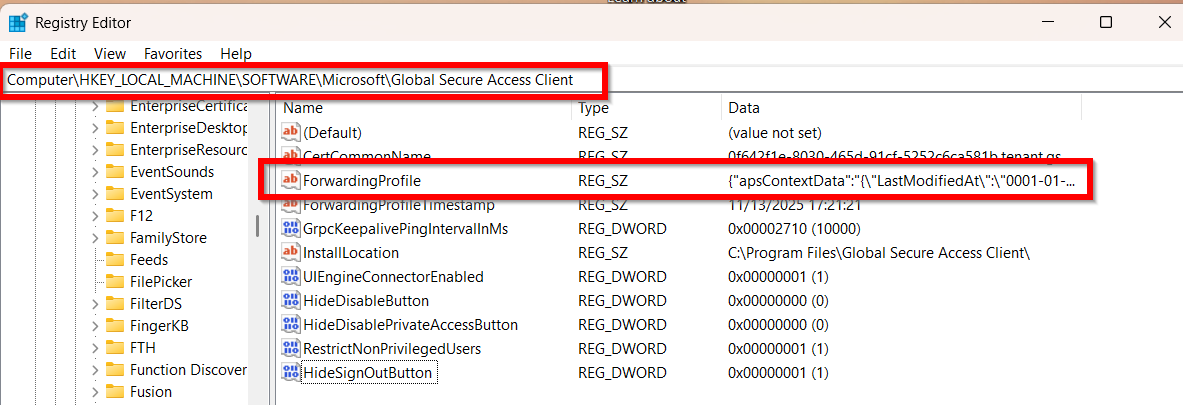
Task: Select the GrpcKeepalivePingIntervalInMs value name
Action: 405,229
